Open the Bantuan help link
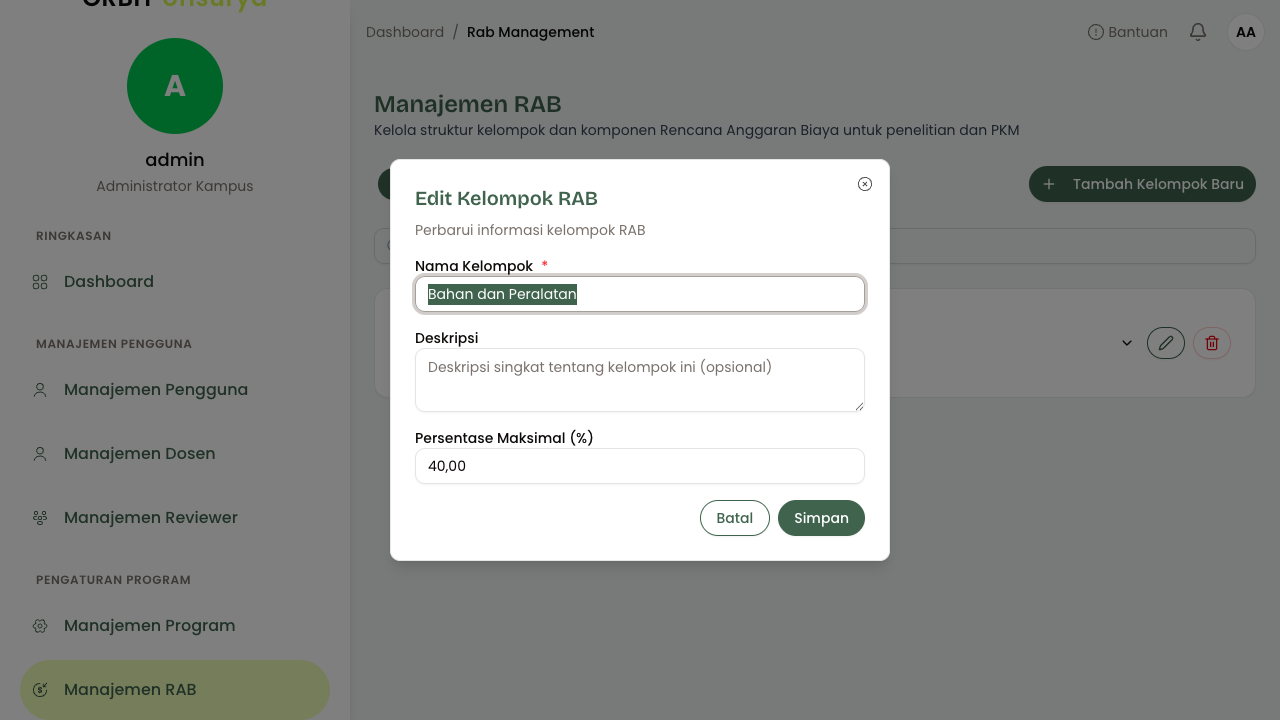This screenshot has height=720, width=1280. (x=1128, y=32)
